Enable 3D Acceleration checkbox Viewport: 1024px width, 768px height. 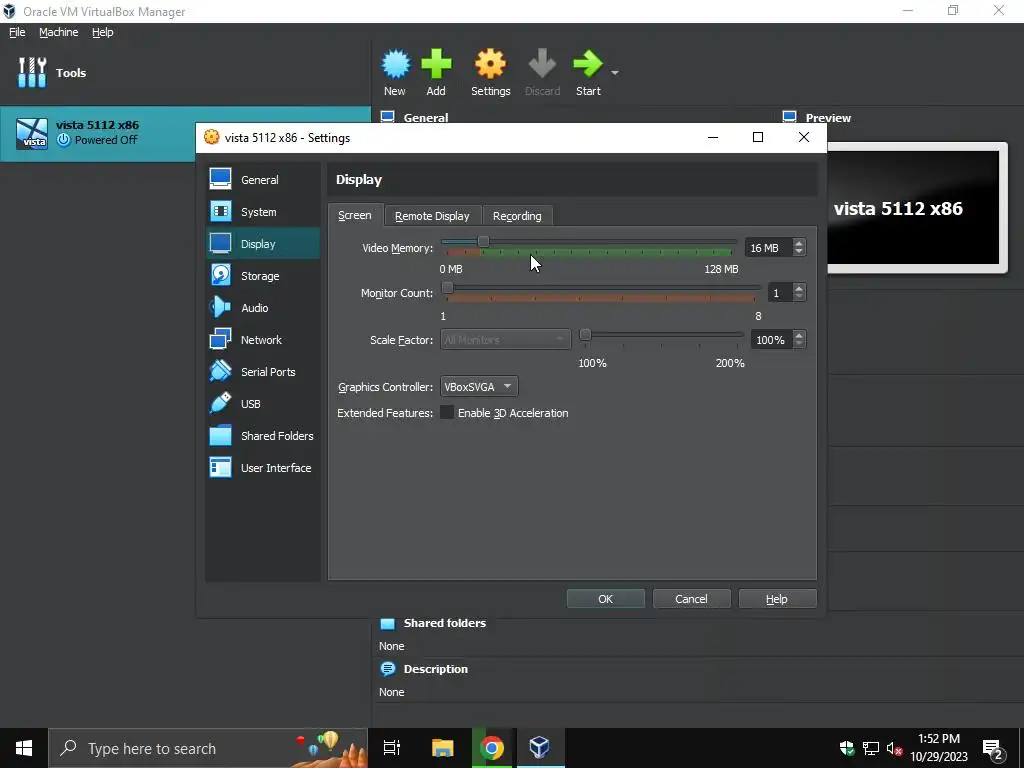[447, 413]
